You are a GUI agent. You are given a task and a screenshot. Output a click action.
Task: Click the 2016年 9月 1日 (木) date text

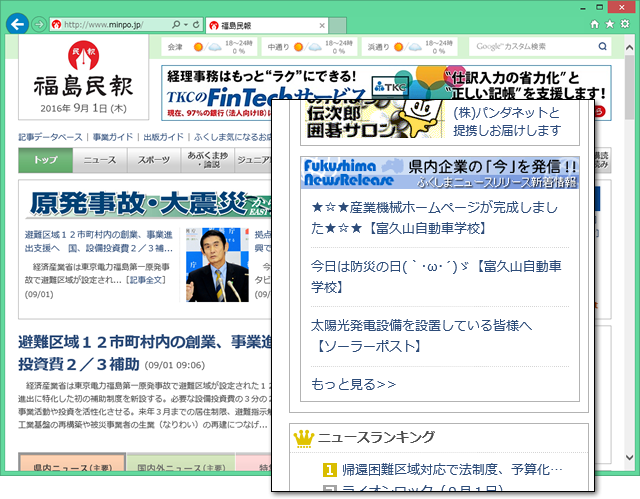tap(83, 109)
